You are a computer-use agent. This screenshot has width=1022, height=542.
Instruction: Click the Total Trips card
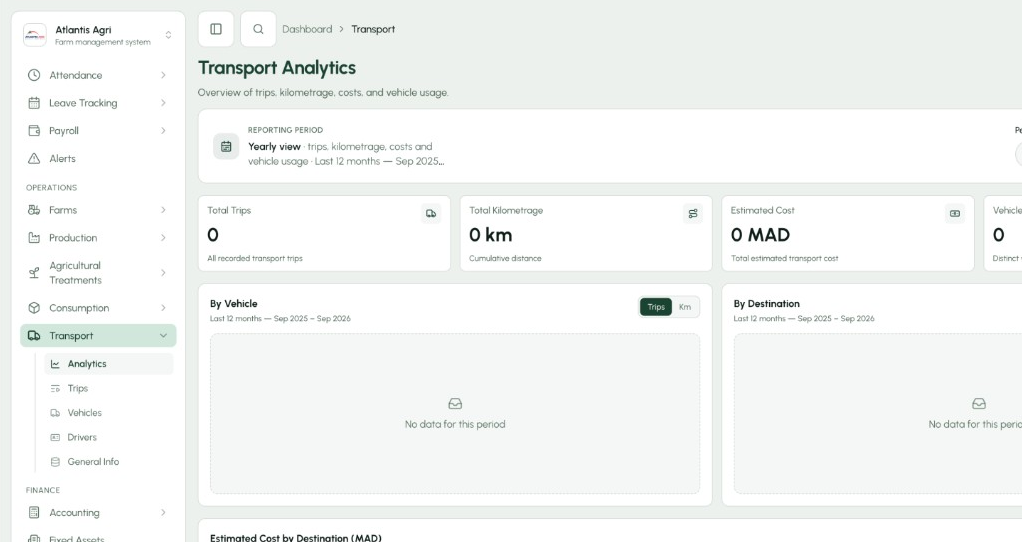click(x=324, y=233)
